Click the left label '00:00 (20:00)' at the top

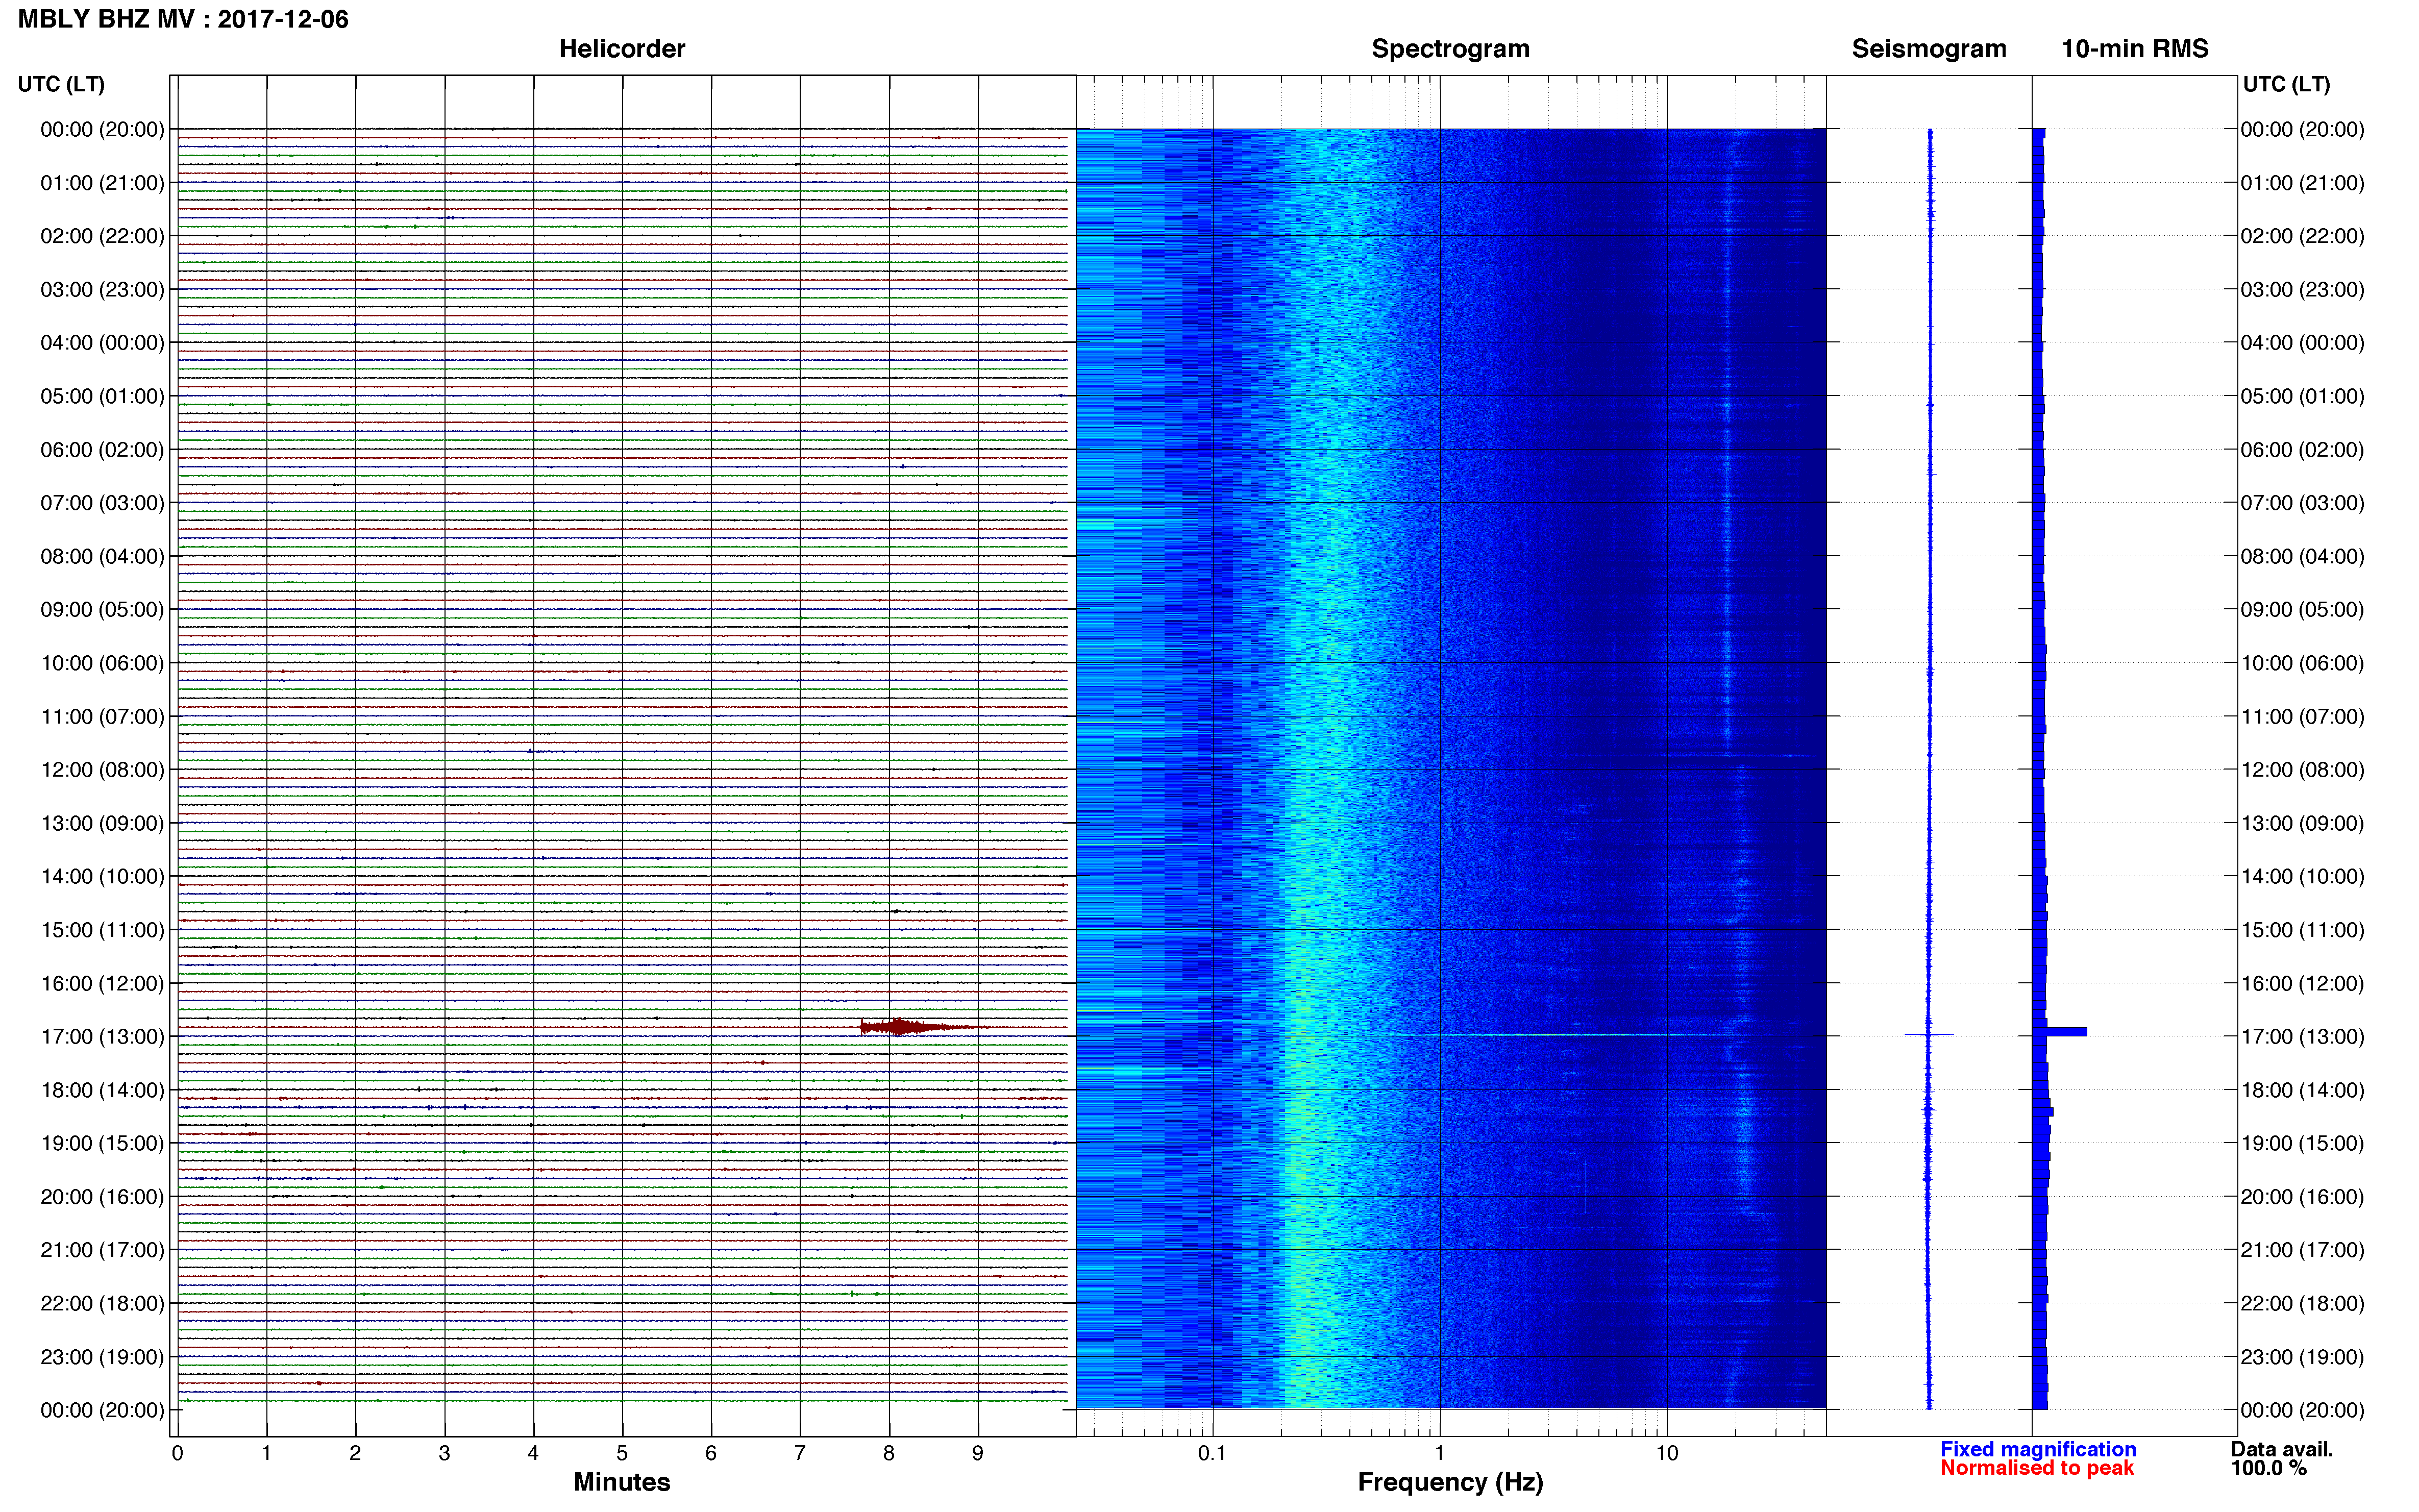102,129
